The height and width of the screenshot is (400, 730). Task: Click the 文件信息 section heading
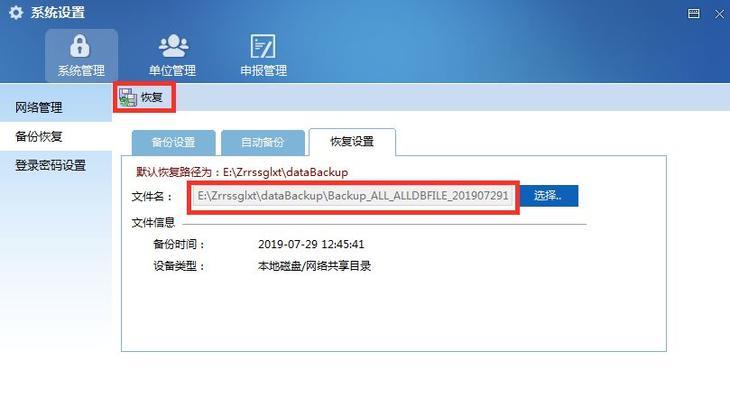(153, 223)
